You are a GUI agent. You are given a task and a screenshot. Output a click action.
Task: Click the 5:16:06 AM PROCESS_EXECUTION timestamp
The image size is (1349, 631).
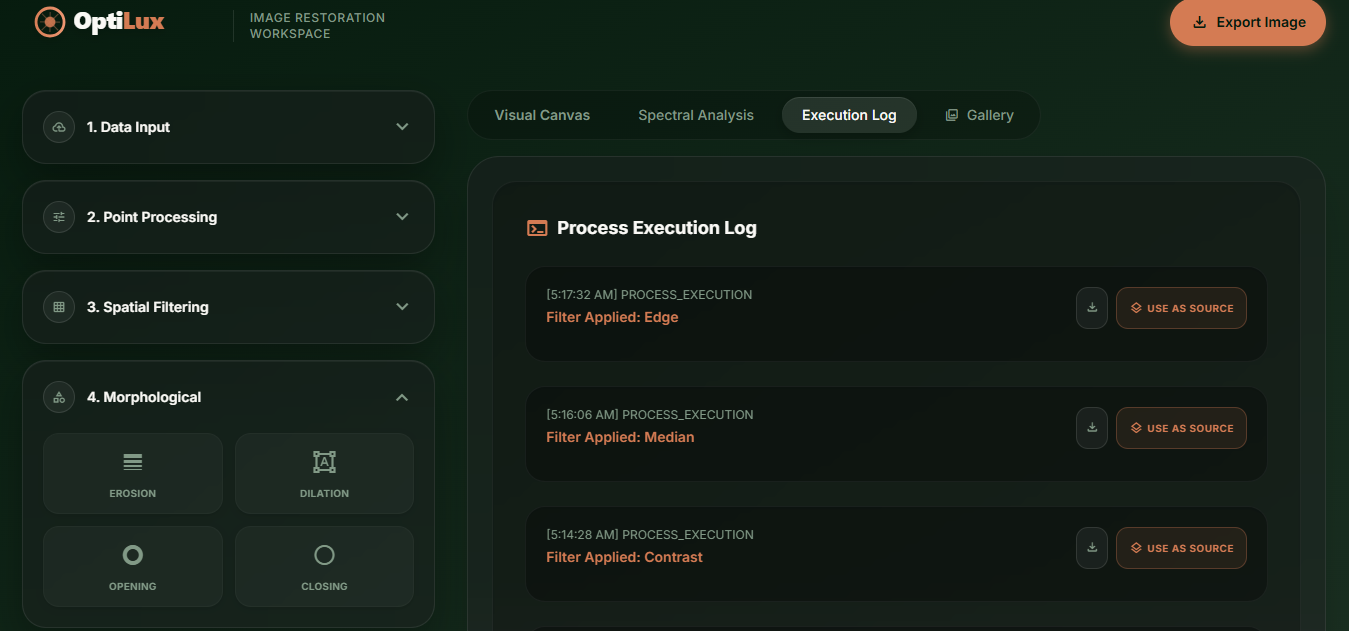(650, 415)
